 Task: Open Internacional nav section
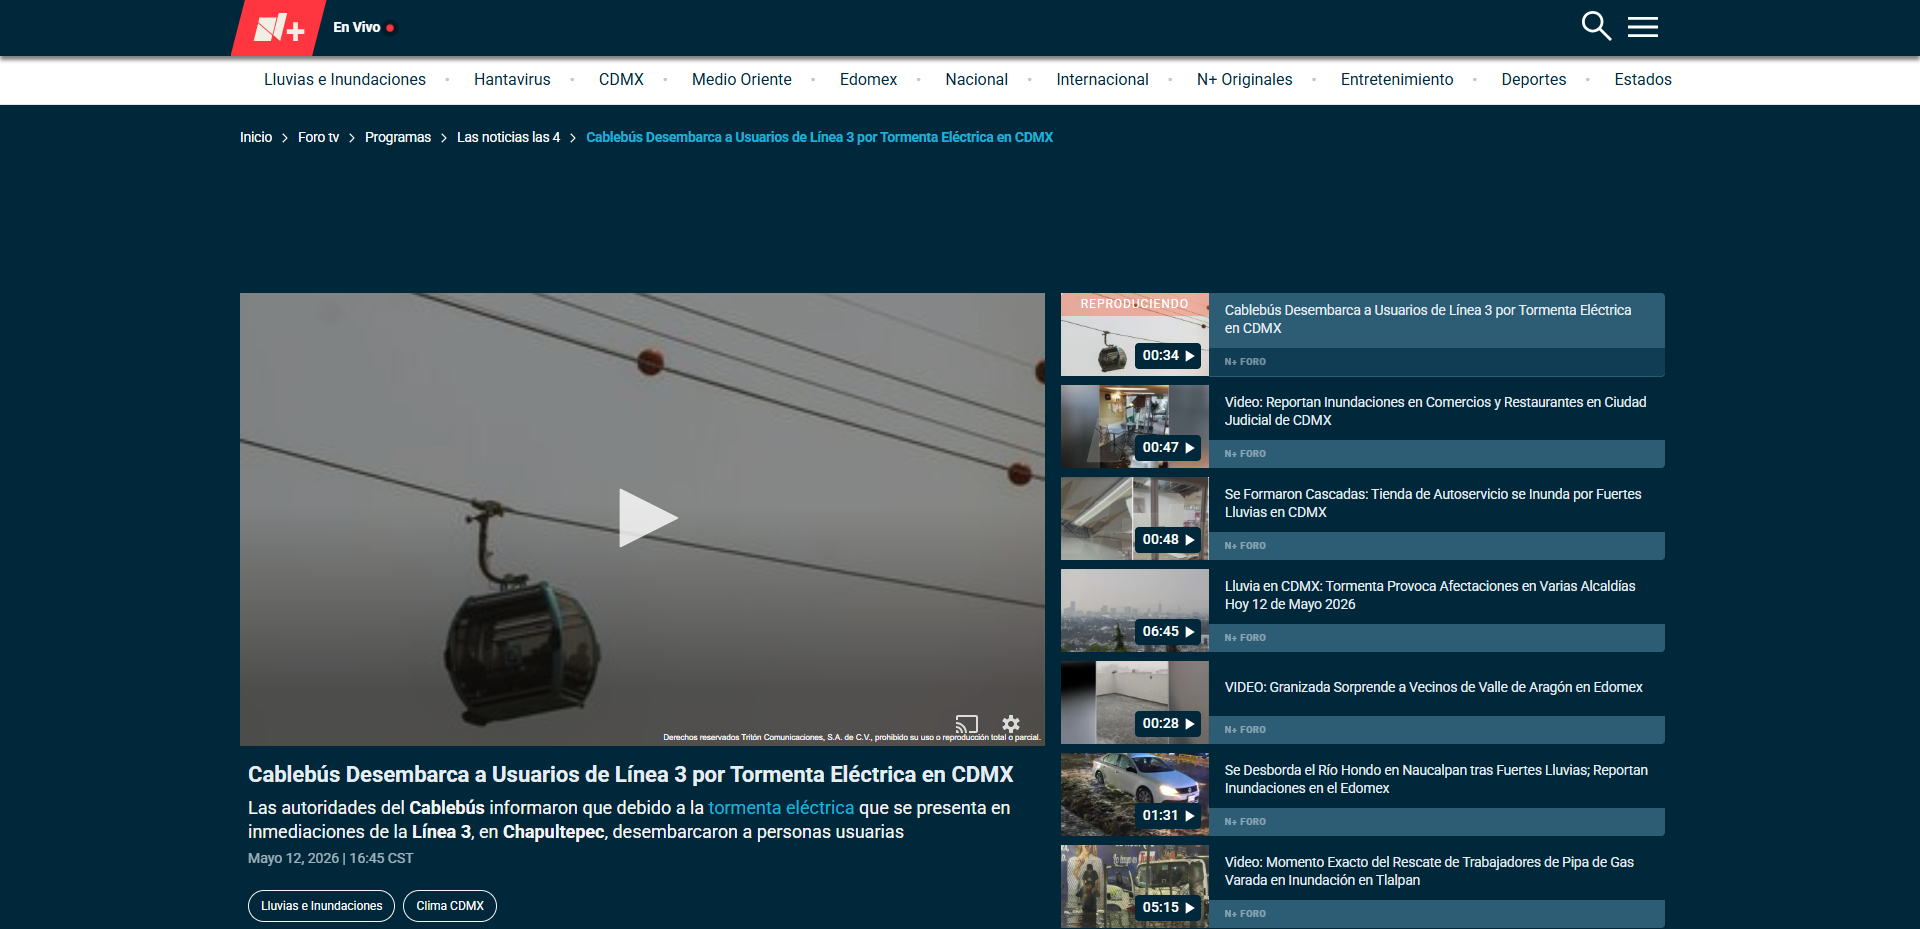[1102, 80]
